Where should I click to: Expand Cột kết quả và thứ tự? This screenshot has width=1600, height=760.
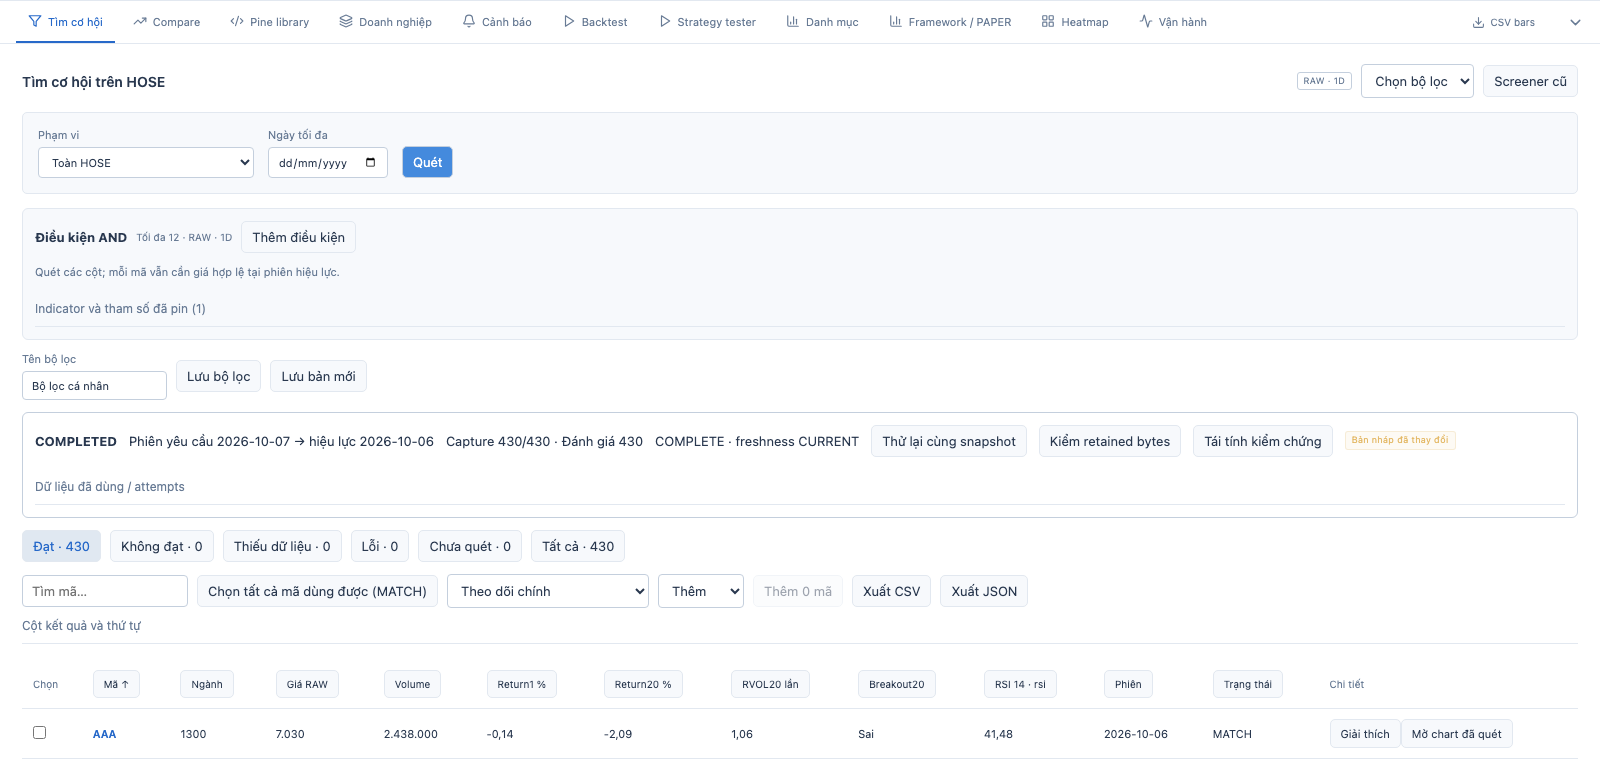coord(81,626)
